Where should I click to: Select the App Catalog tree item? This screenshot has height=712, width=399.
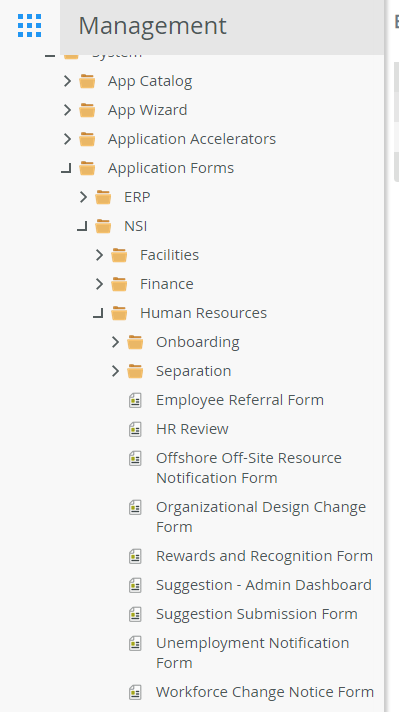coord(150,81)
